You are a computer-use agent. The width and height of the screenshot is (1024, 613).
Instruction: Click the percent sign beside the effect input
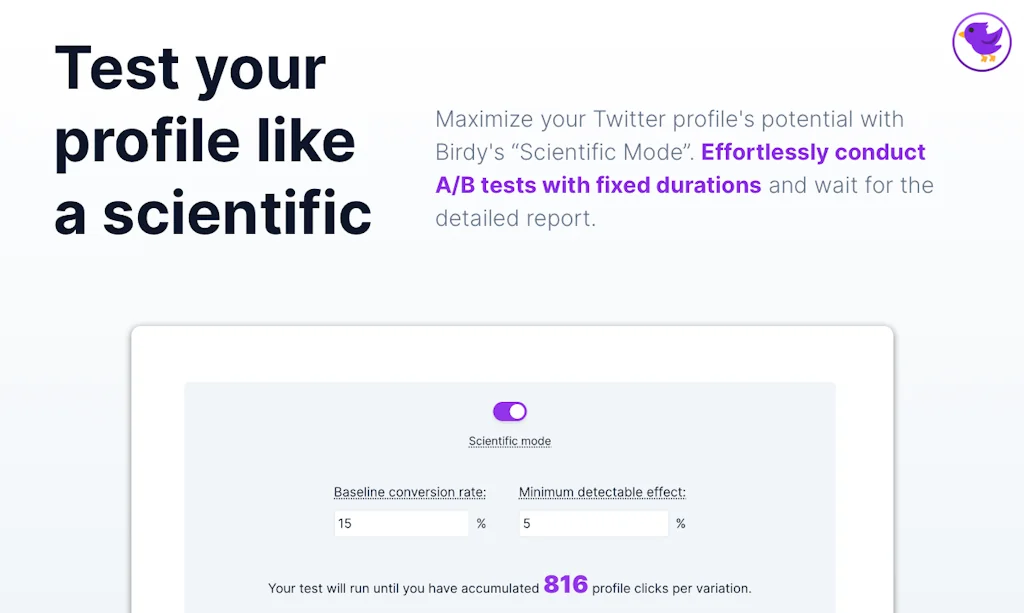pyautogui.click(x=681, y=523)
